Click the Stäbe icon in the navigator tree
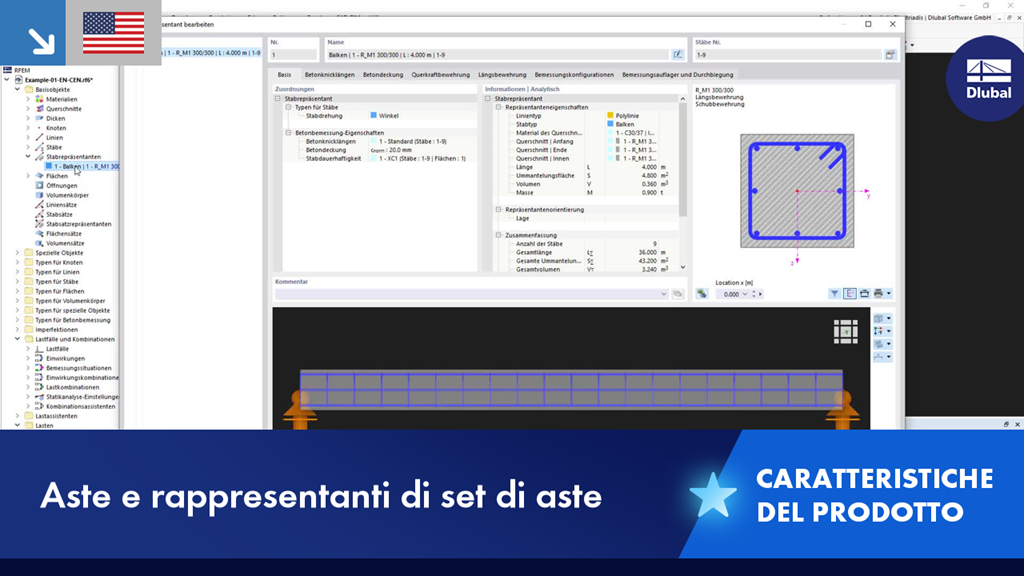 [x=39, y=147]
